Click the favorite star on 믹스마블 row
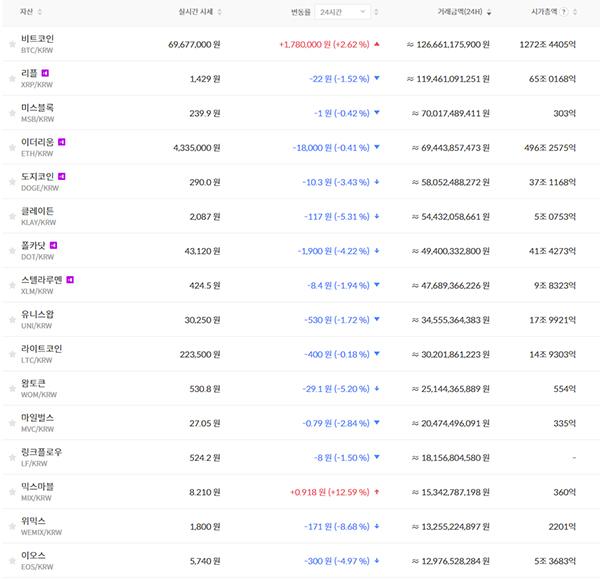600x579 pixels. pyautogui.click(x=11, y=493)
